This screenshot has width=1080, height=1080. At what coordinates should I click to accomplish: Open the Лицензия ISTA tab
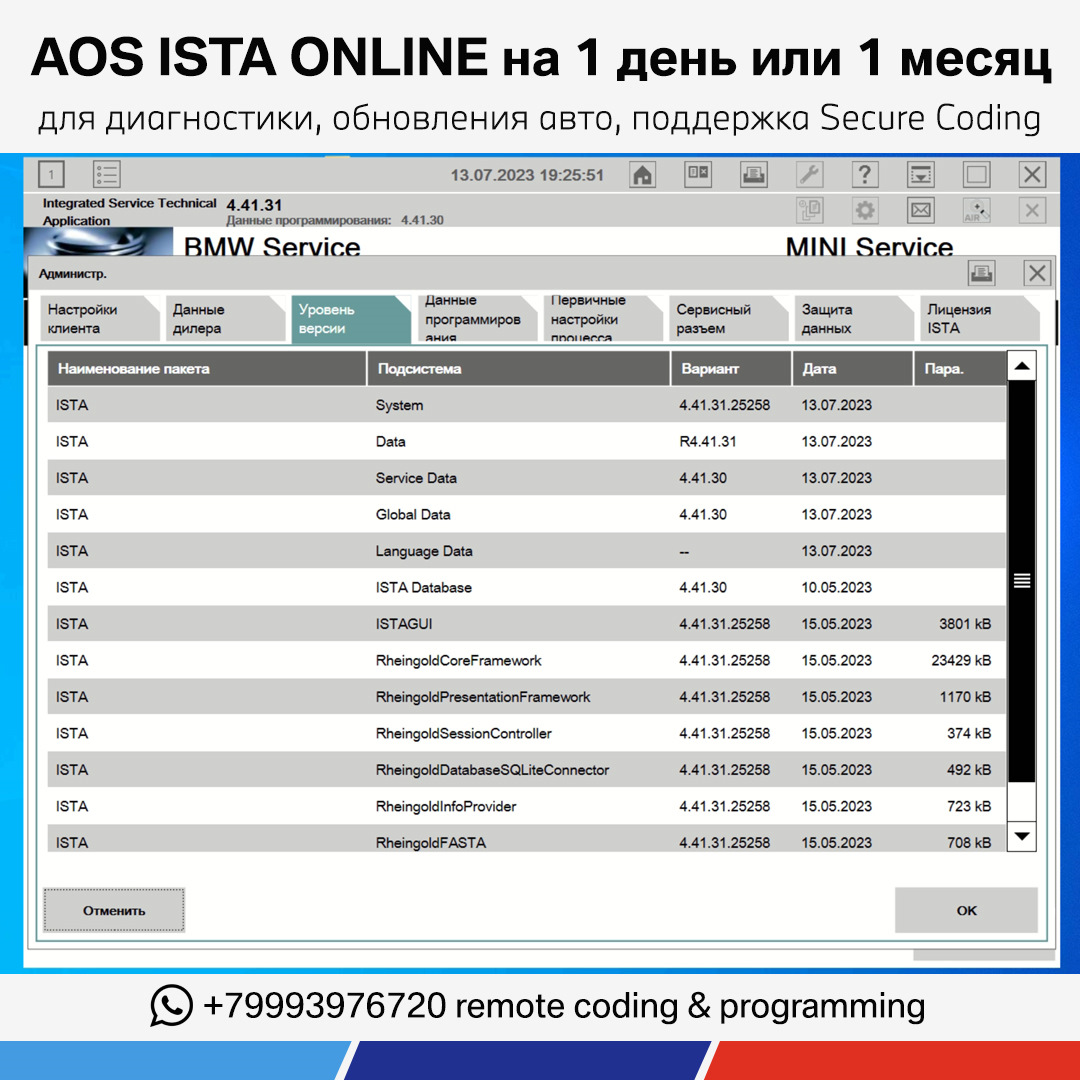[x=979, y=319]
